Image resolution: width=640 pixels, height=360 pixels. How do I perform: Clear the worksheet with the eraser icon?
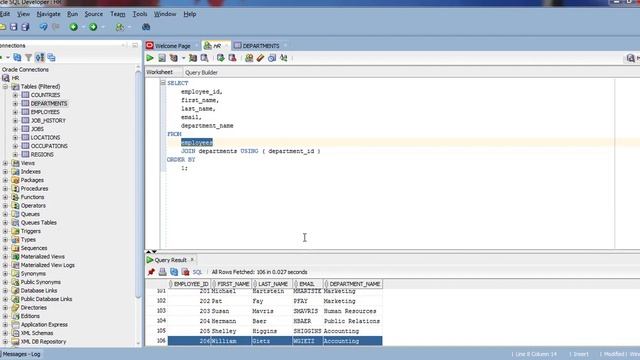pyautogui.click(x=260, y=58)
